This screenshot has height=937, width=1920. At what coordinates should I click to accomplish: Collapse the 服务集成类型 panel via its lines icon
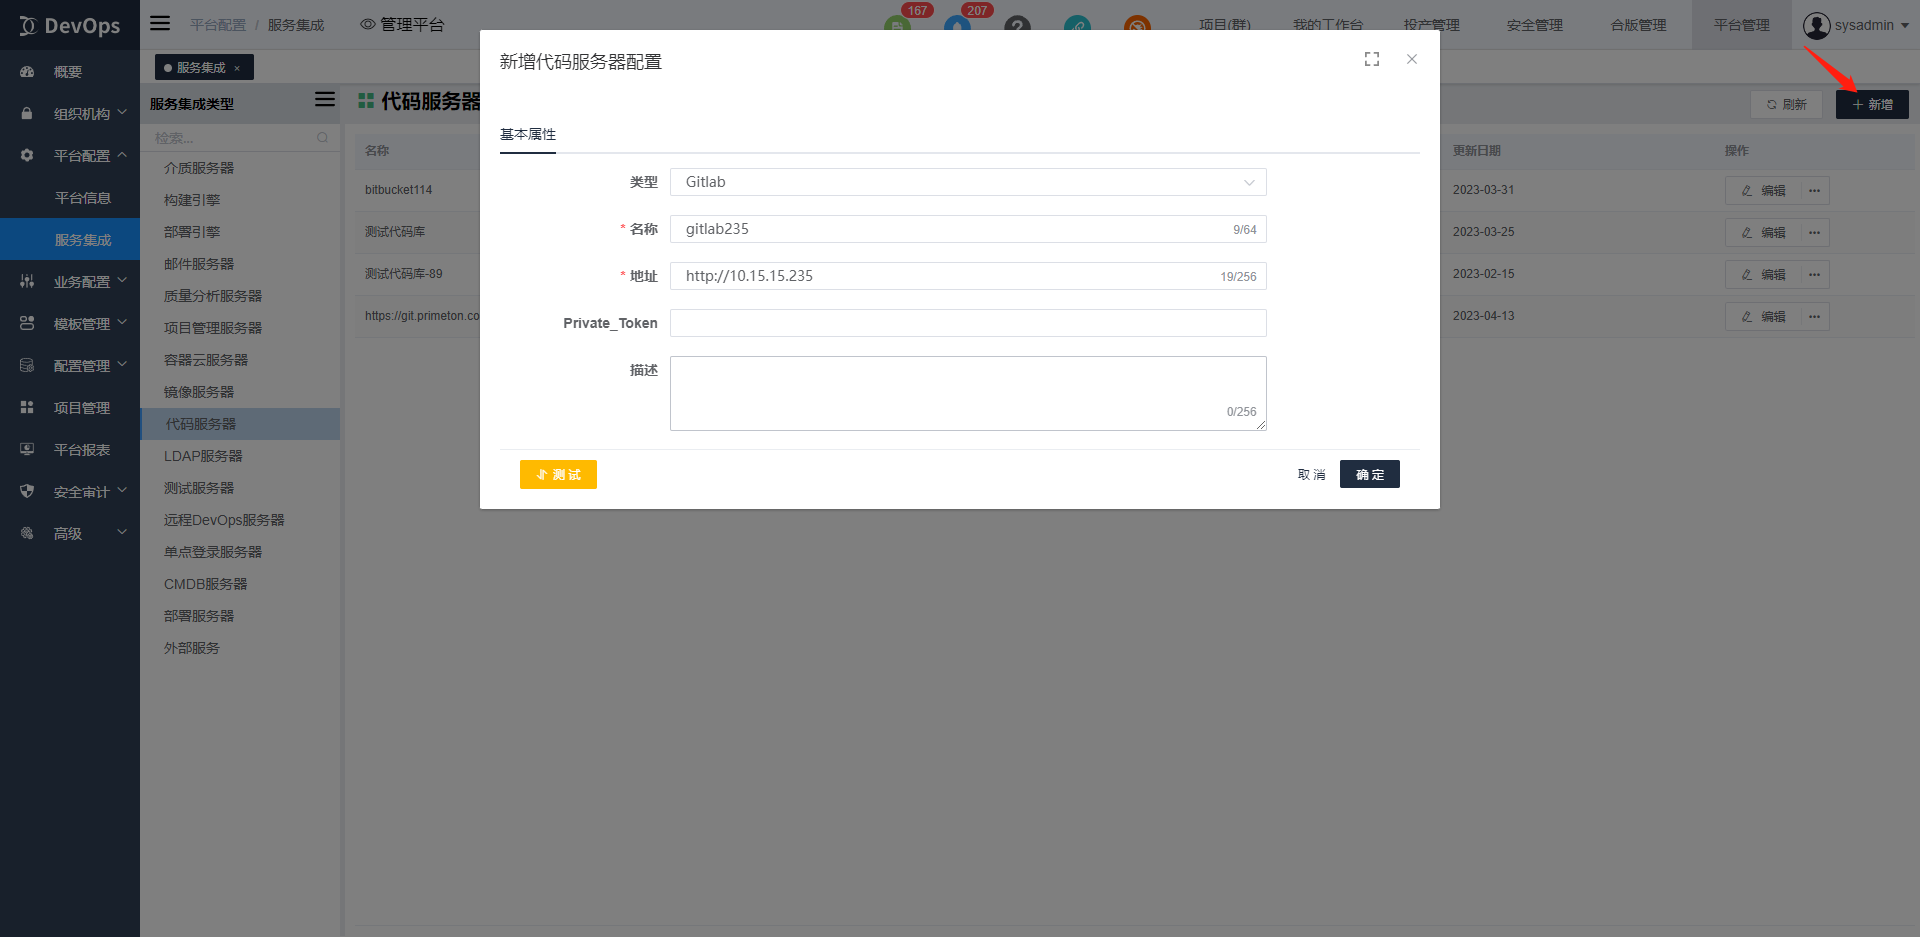pos(325,99)
